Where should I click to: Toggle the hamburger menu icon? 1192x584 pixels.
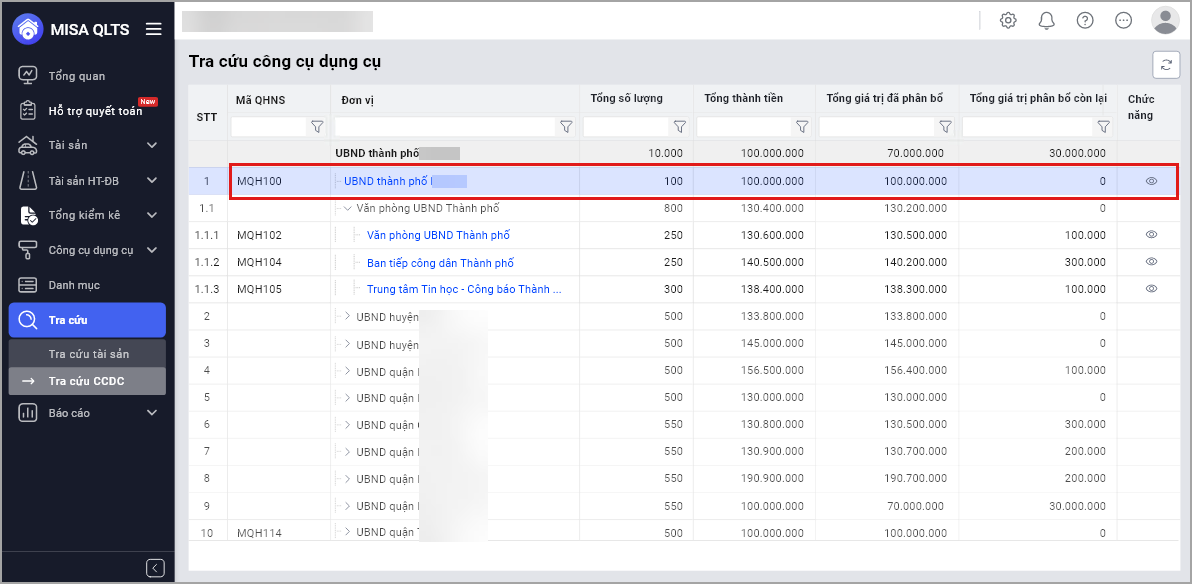tap(153, 29)
